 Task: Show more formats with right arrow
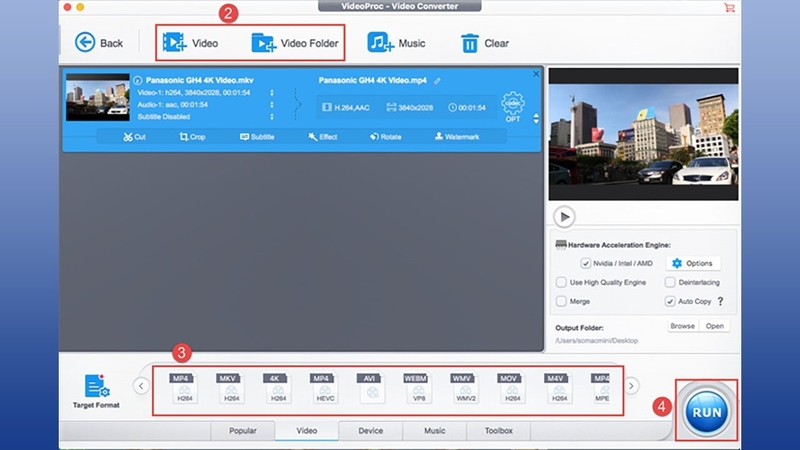tap(631, 386)
